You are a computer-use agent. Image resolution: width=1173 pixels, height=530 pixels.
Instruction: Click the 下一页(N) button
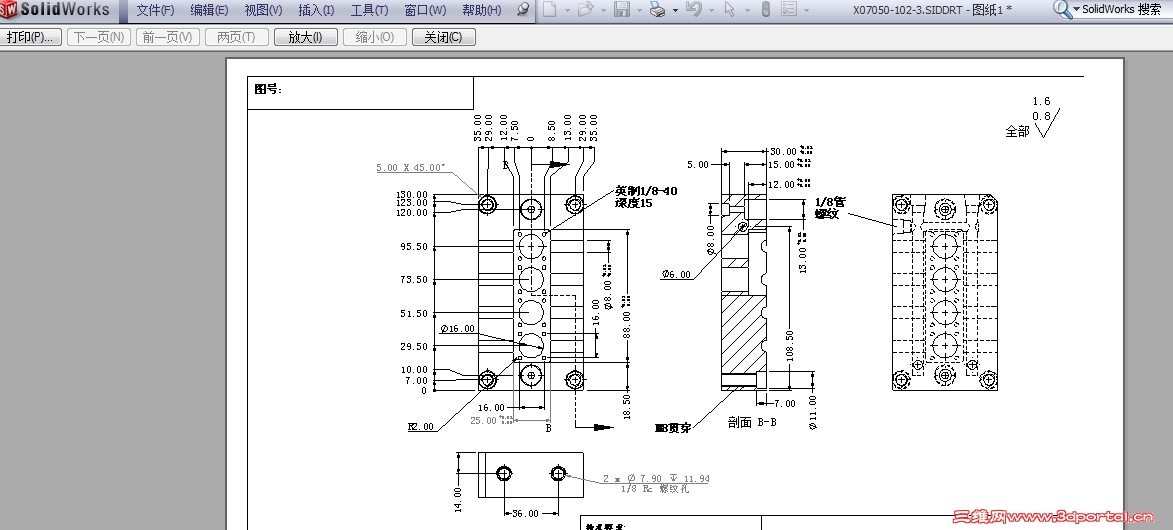click(99, 37)
